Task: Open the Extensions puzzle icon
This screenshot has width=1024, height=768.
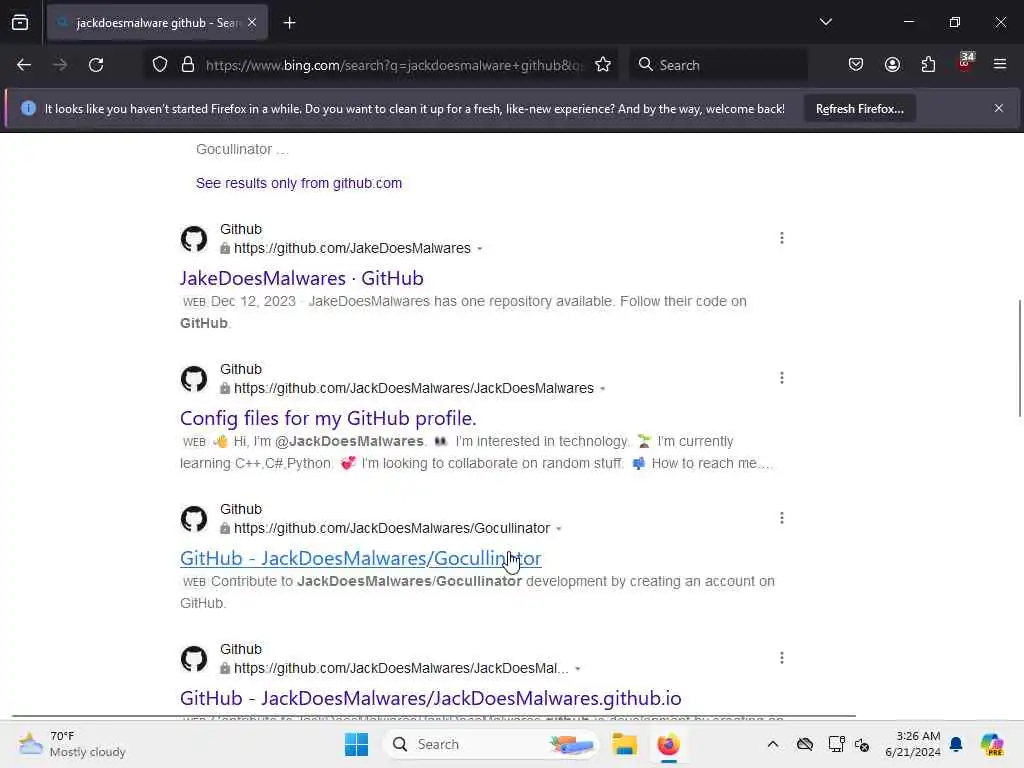Action: [928, 65]
